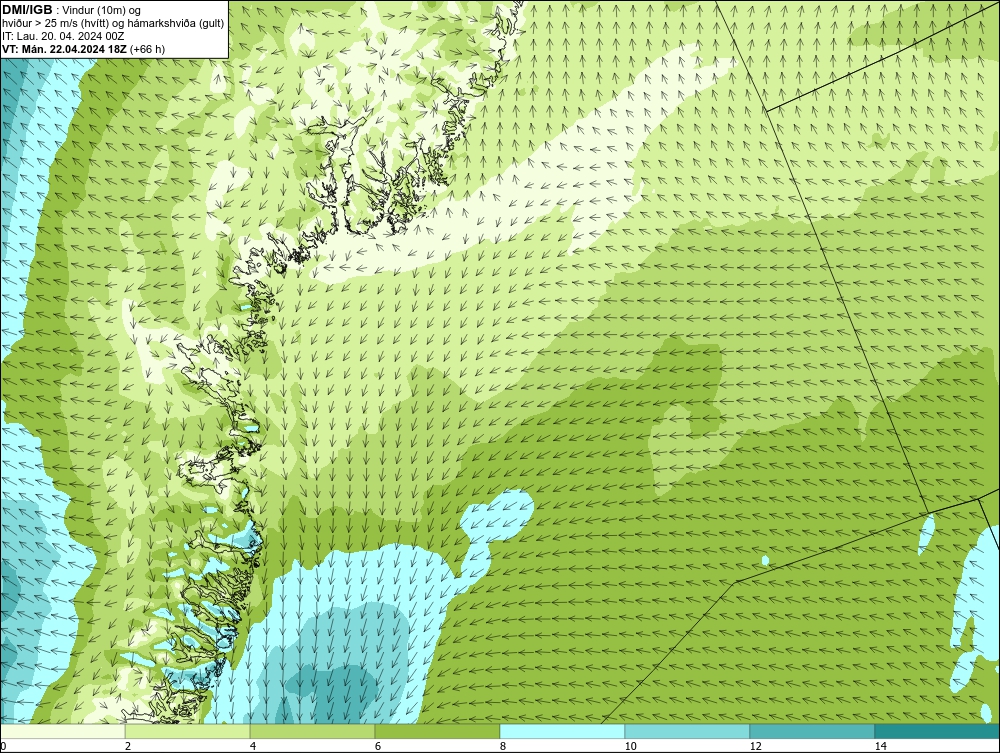Click the 8–10 m/s light cyan legend segment
The image size is (1000, 753).
coord(562,731)
